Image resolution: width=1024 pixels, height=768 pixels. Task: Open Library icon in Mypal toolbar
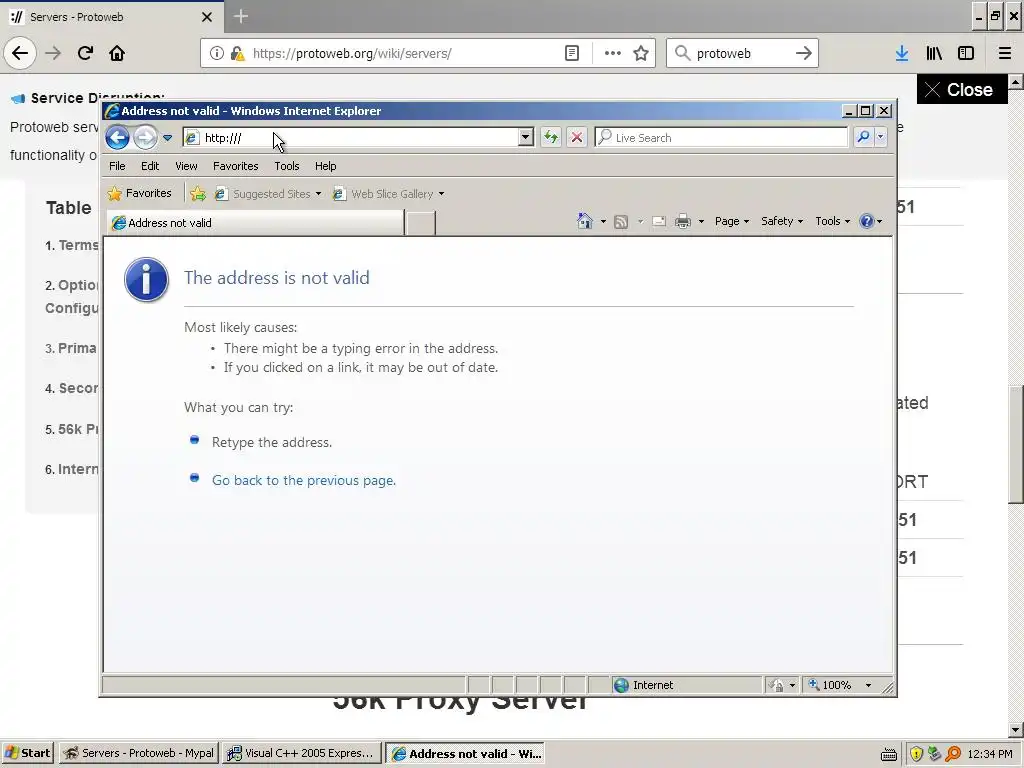point(934,53)
